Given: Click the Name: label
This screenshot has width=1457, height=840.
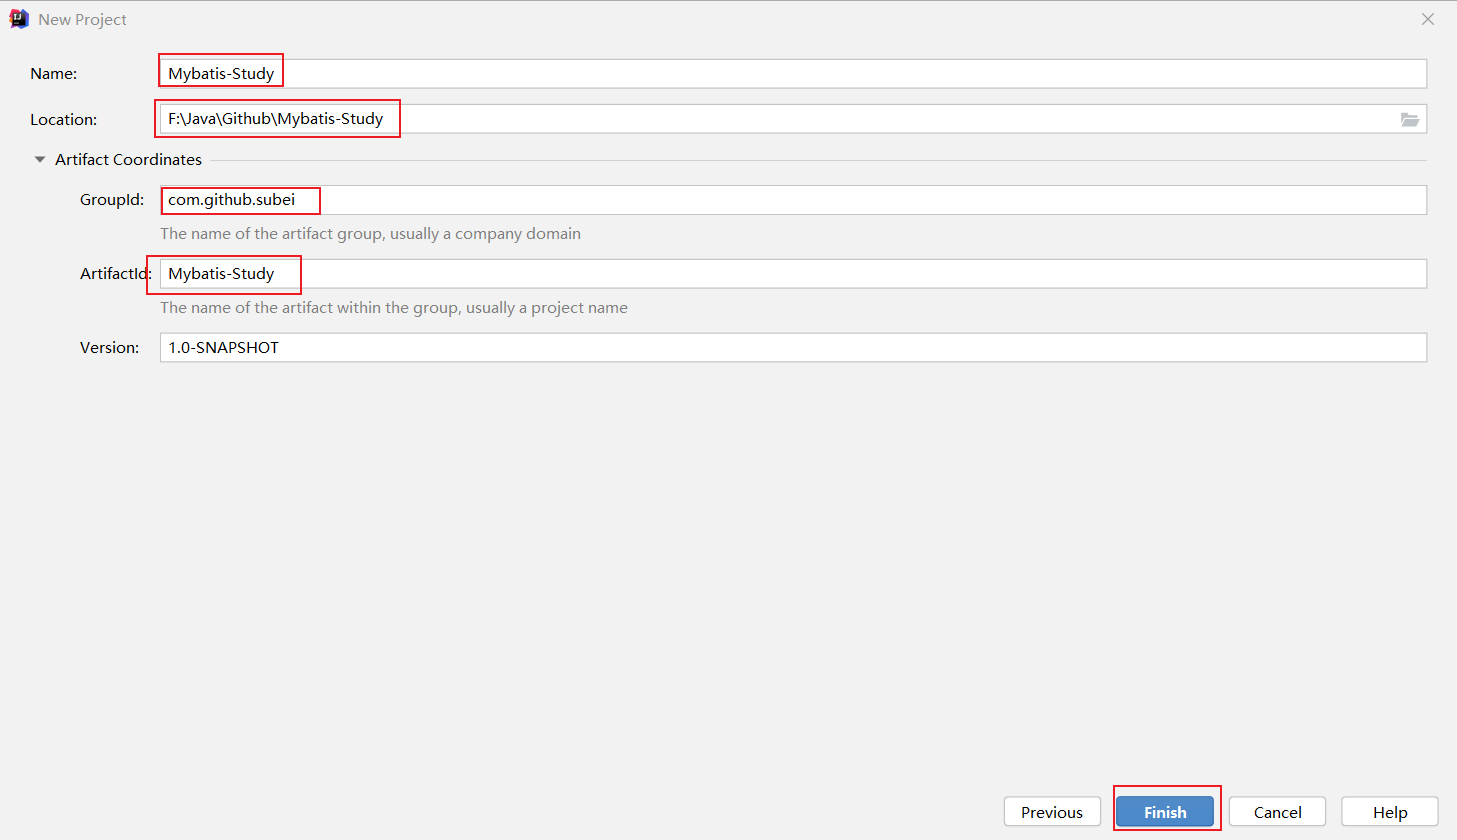Looking at the screenshot, I should tap(54, 73).
